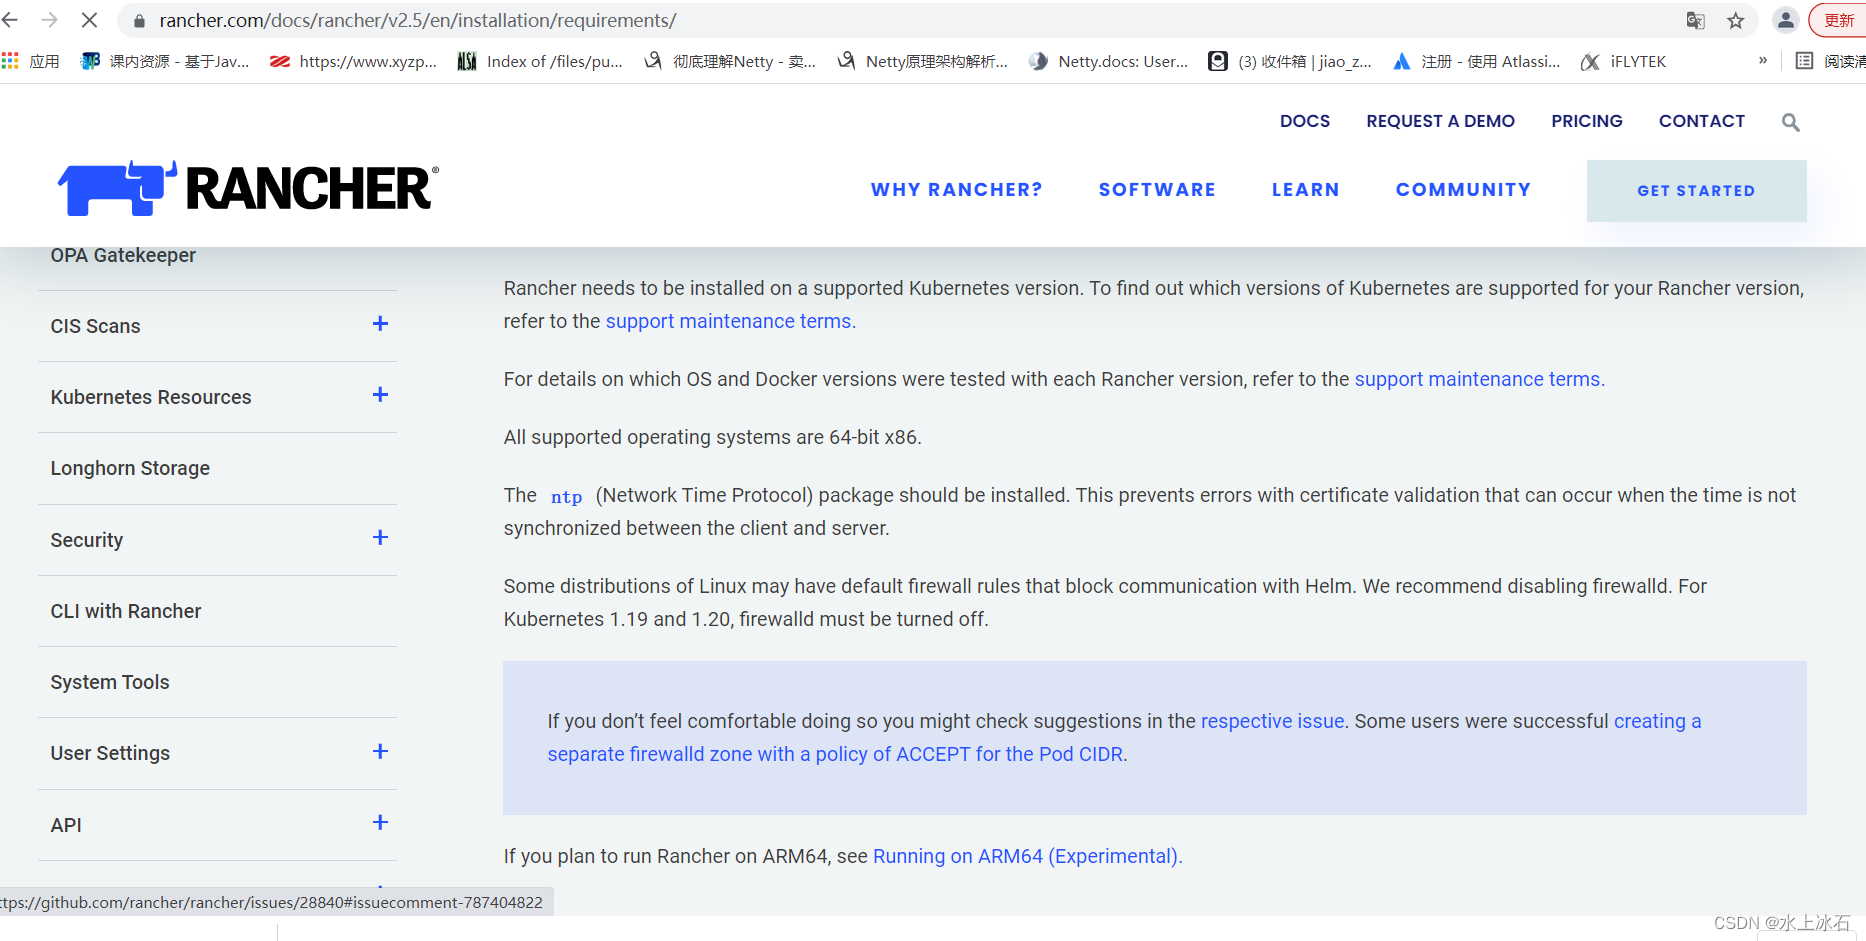Show hidden bookmarks via the chevron
Image resolution: width=1866 pixels, height=941 pixels.
click(x=1763, y=61)
